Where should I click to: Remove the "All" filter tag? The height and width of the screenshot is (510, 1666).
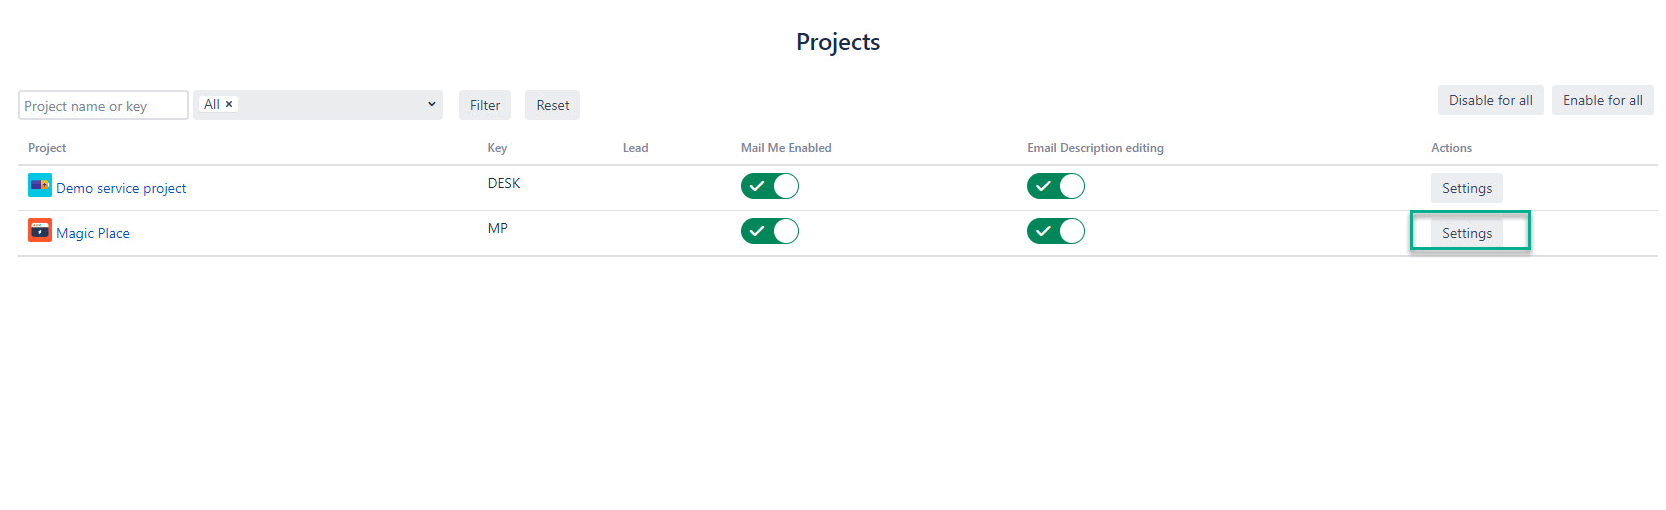point(229,104)
